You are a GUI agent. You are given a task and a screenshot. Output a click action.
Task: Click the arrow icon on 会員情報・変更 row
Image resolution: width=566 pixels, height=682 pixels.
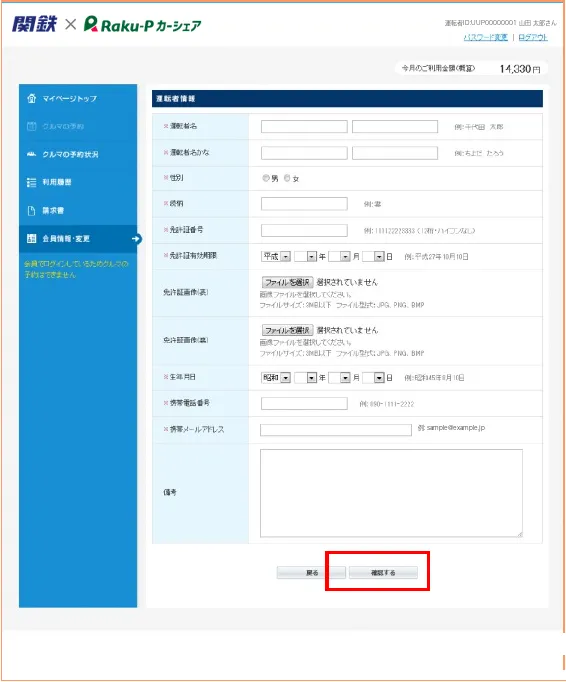pyautogui.click(x=137, y=239)
